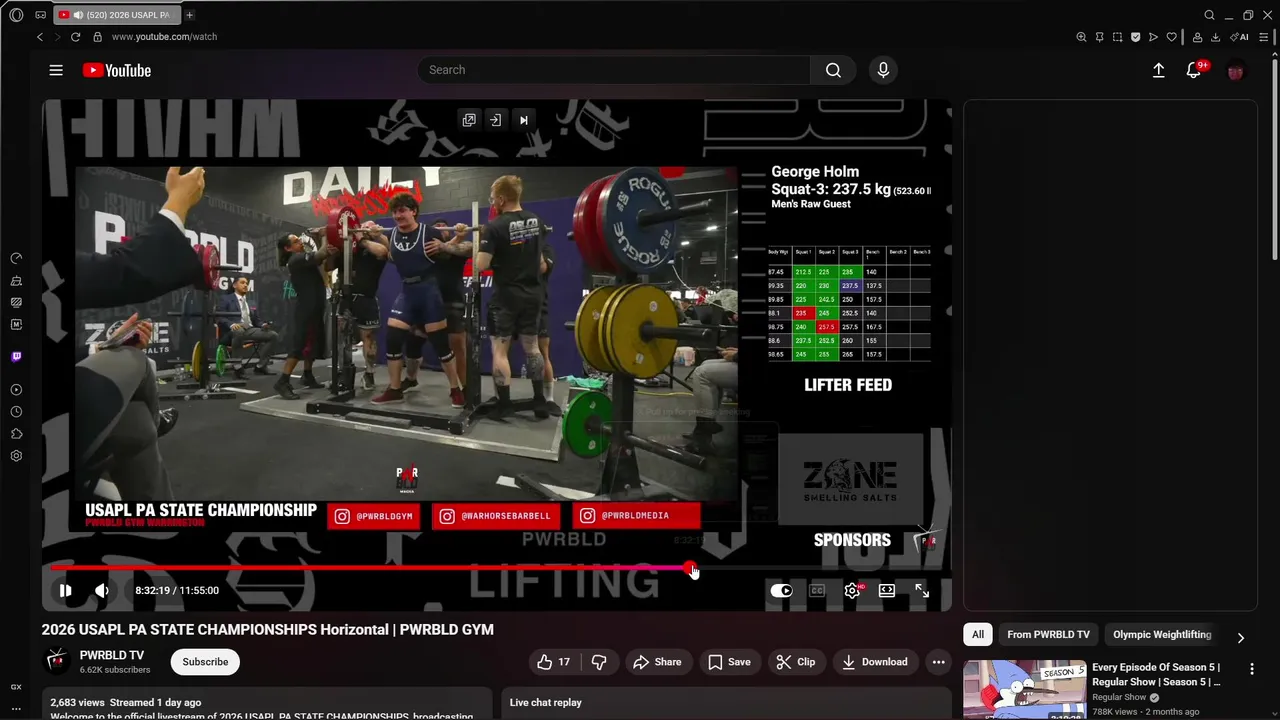Open the PWRBLD TV channel name link
The width and height of the screenshot is (1280, 720).
coord(112,655)
